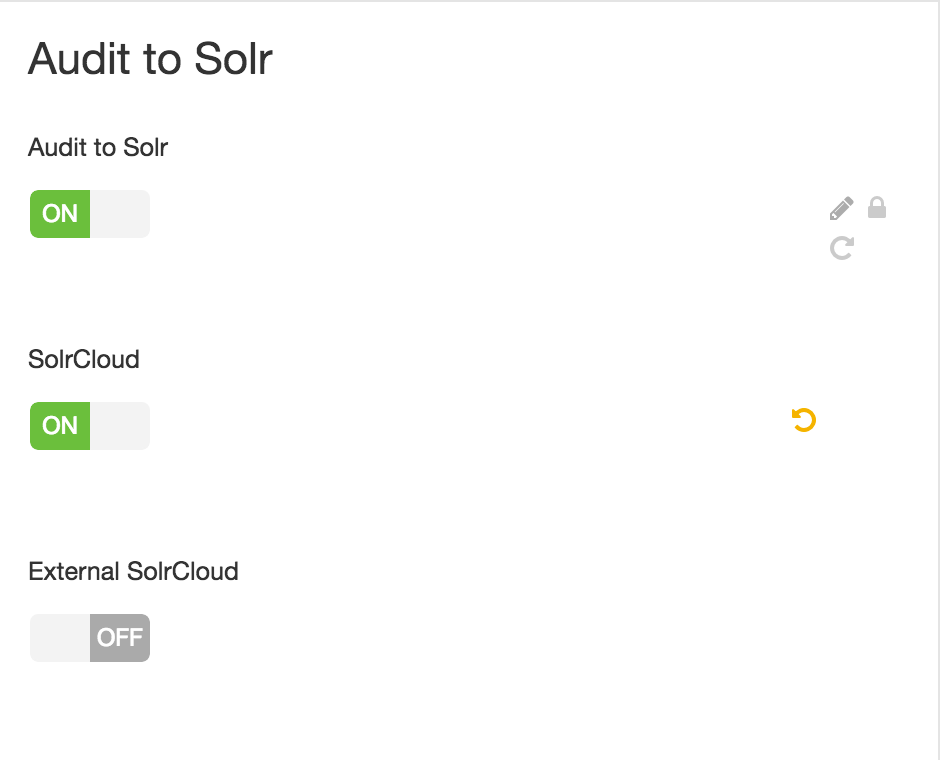Click empty left half of External SolrCloud switch
The width and height of the screenshot is (946, 760).
coord(60,638)
